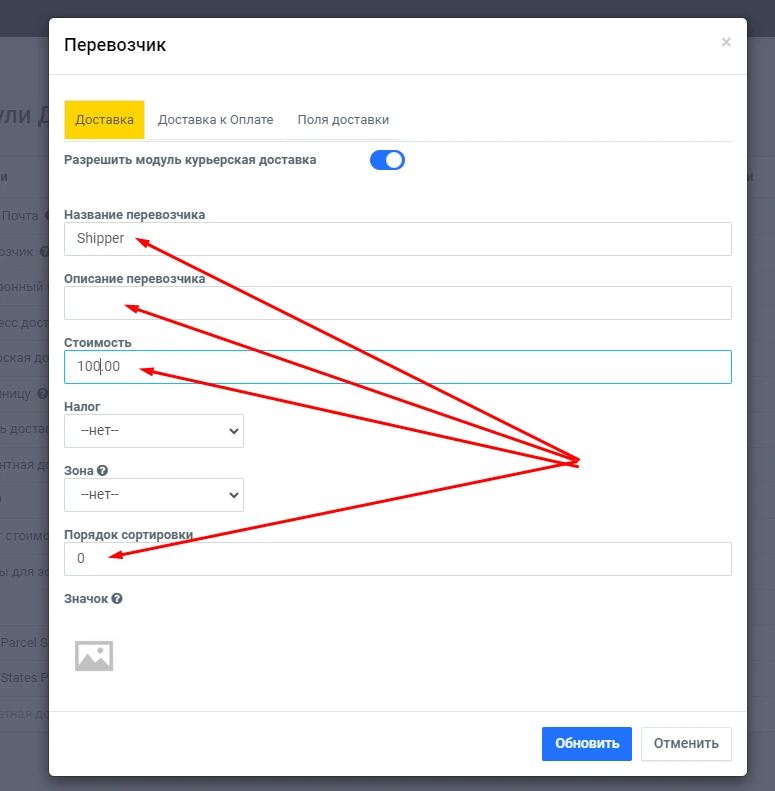
Task: Click the Разрешить модуль курьерская доставка label
Action: (x=190, y=160)
